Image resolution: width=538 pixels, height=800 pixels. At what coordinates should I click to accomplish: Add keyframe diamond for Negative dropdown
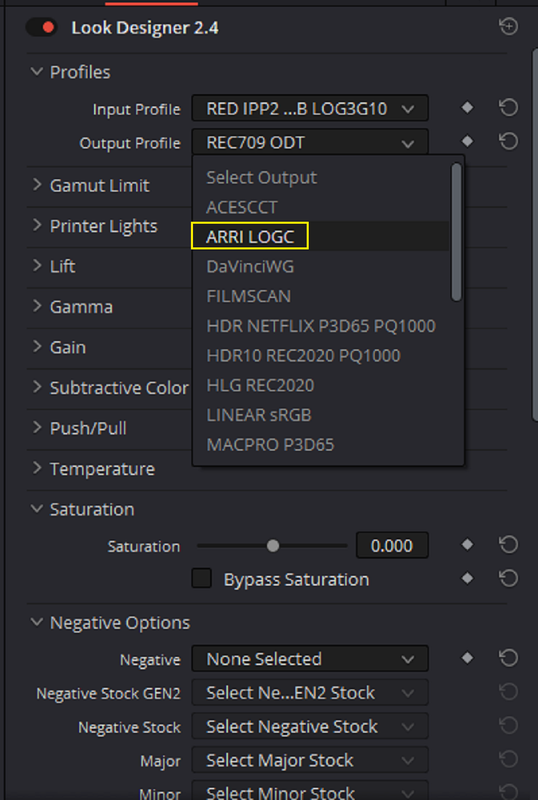[467, 658]
